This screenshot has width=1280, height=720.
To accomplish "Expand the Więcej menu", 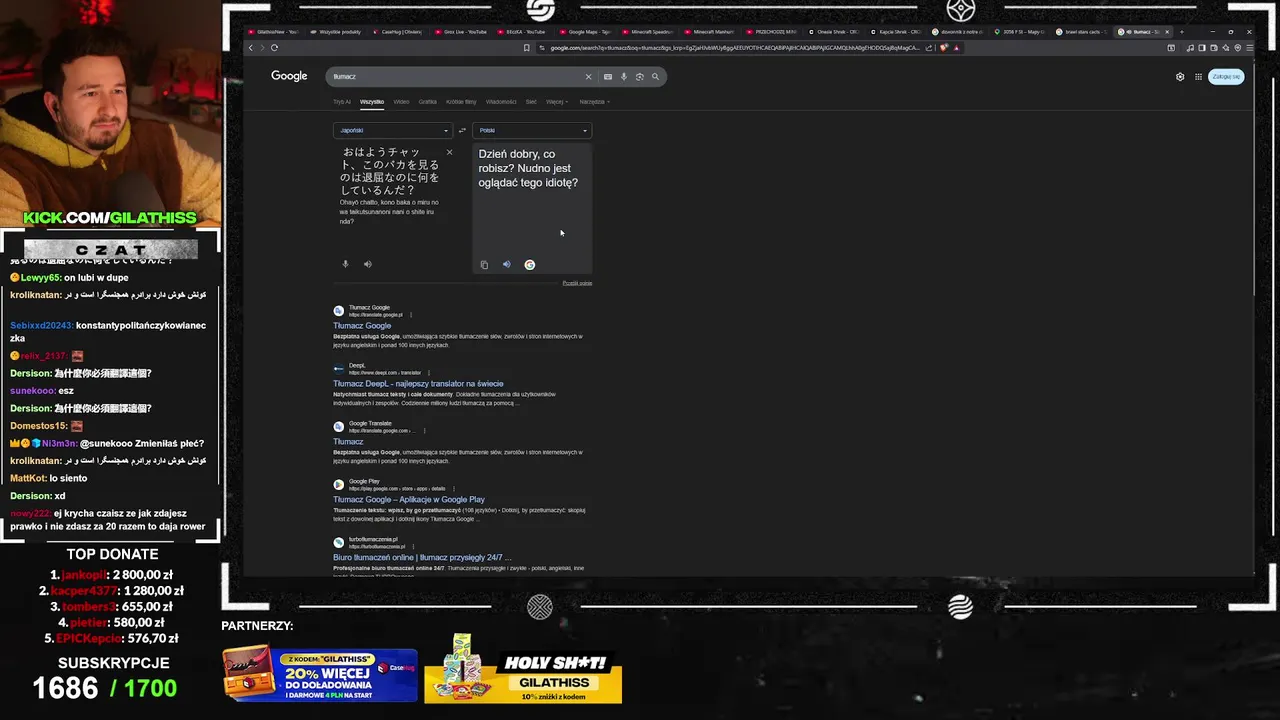I will coord(556,101).
